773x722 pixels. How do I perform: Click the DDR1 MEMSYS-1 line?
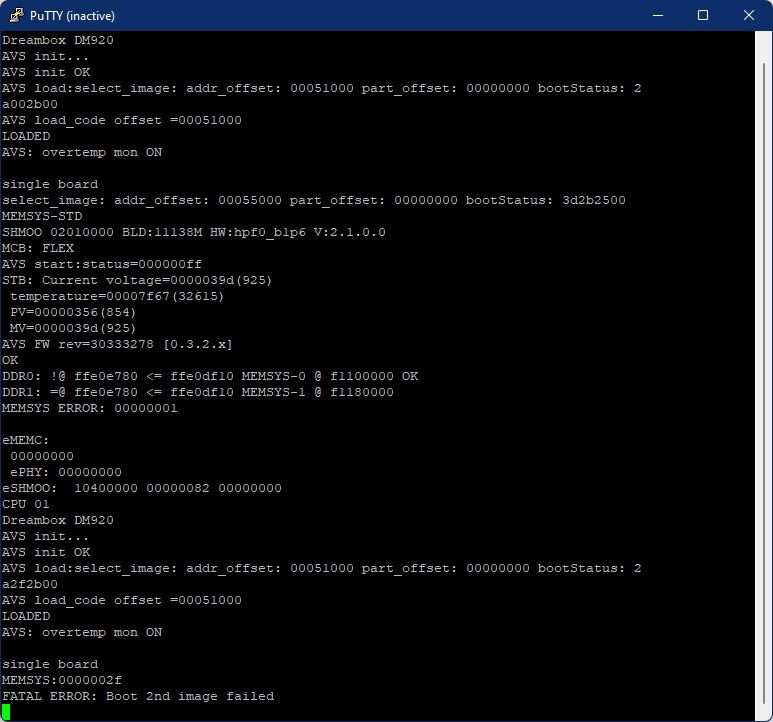(x=198, y=392)
